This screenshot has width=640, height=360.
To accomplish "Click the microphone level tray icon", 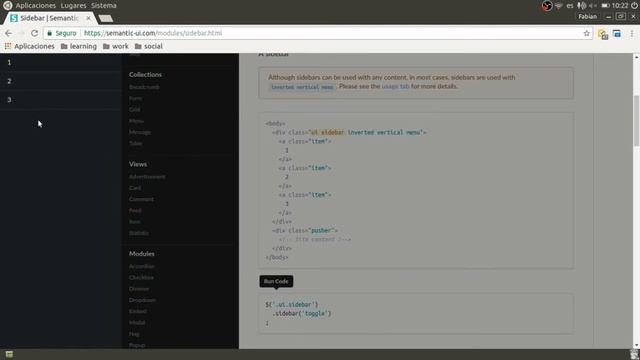I will click(581, 5).
